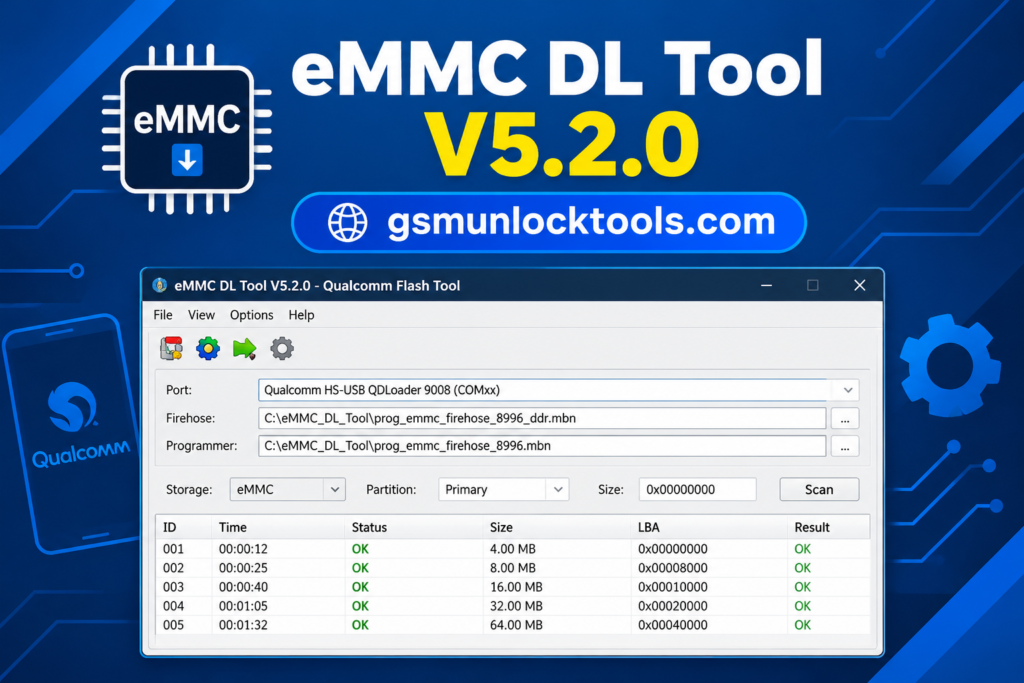The width and height of the screenshot is (1024, 683).
Task: Open the Help menu
Action: coord(301,315)
